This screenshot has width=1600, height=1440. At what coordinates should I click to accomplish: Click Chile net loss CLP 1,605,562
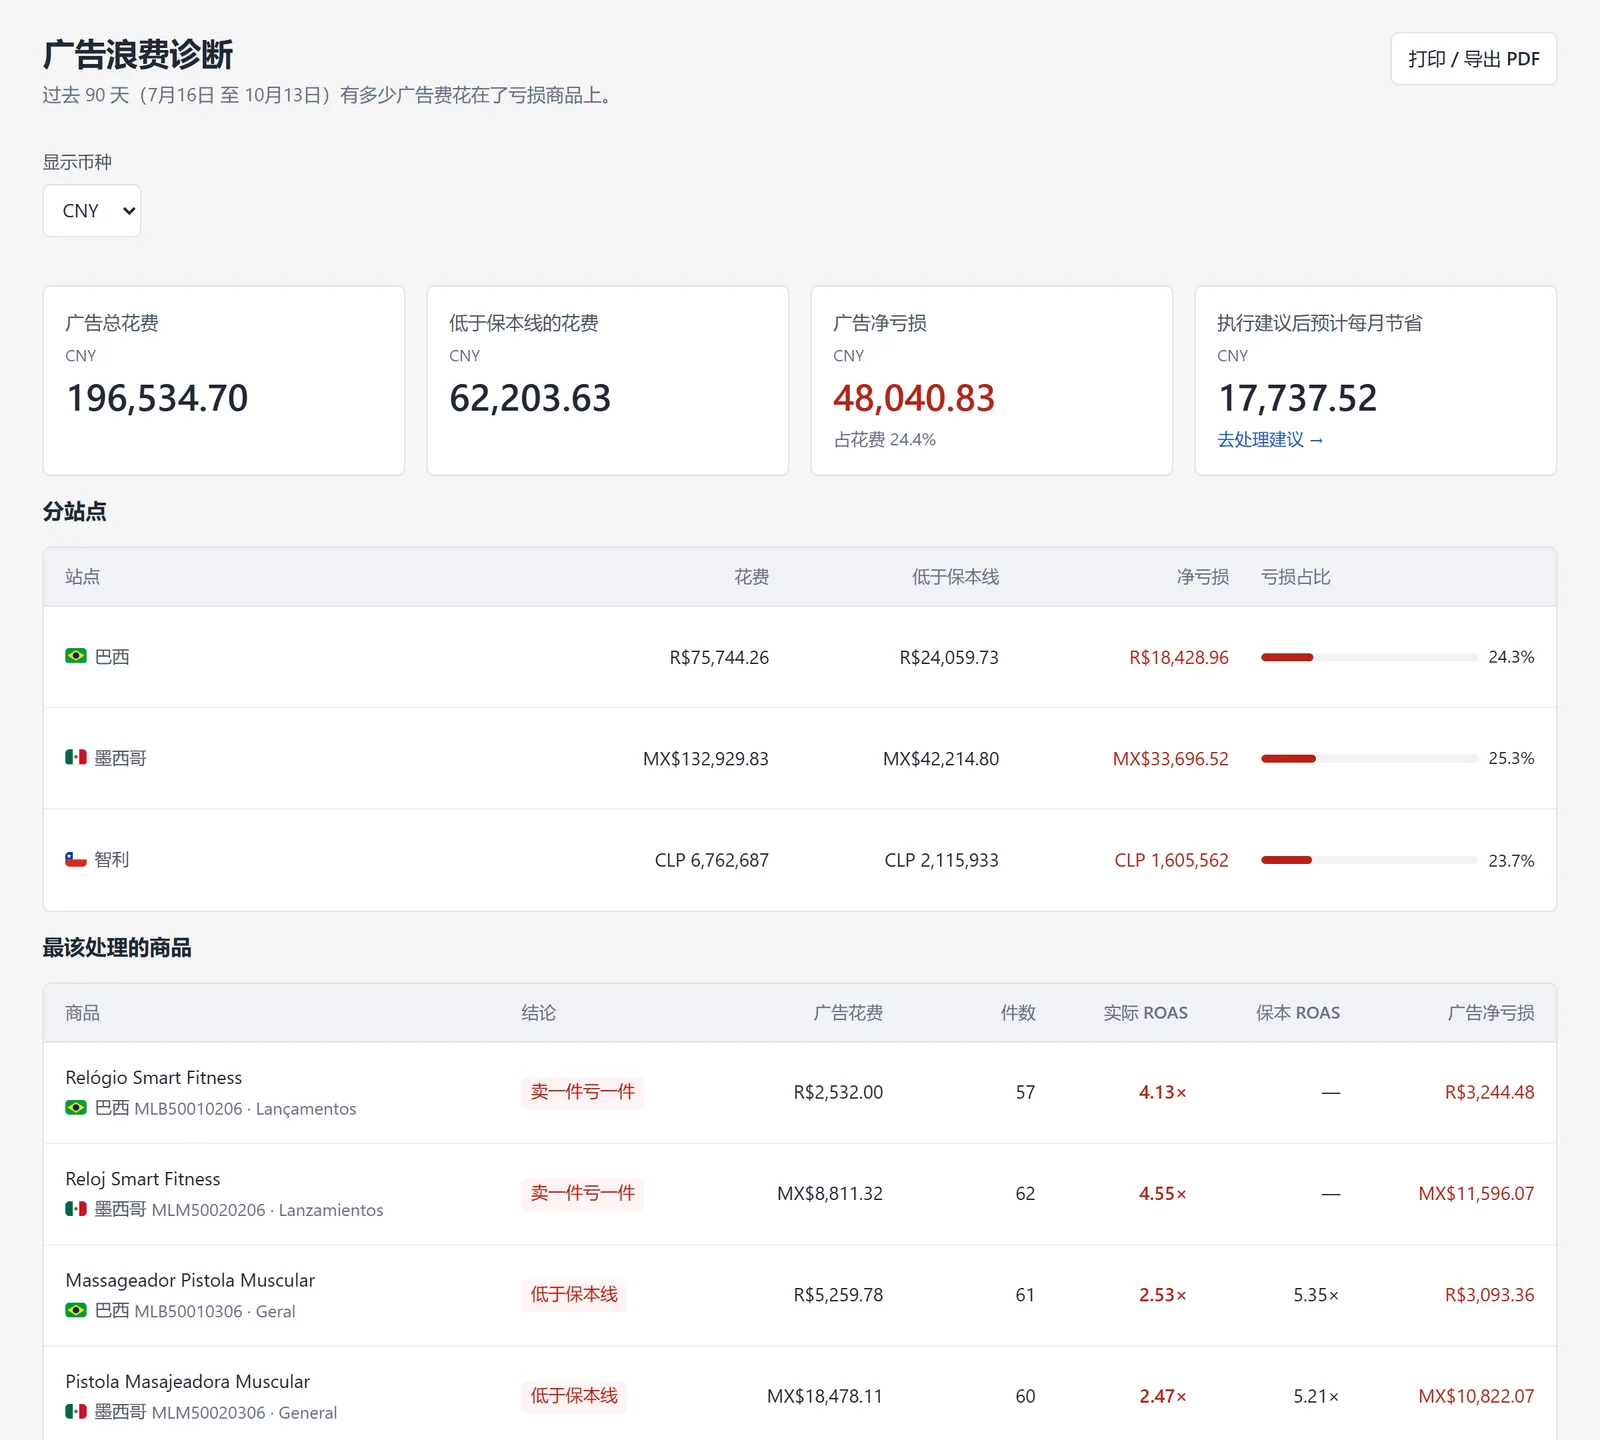tap(1171, 860)
